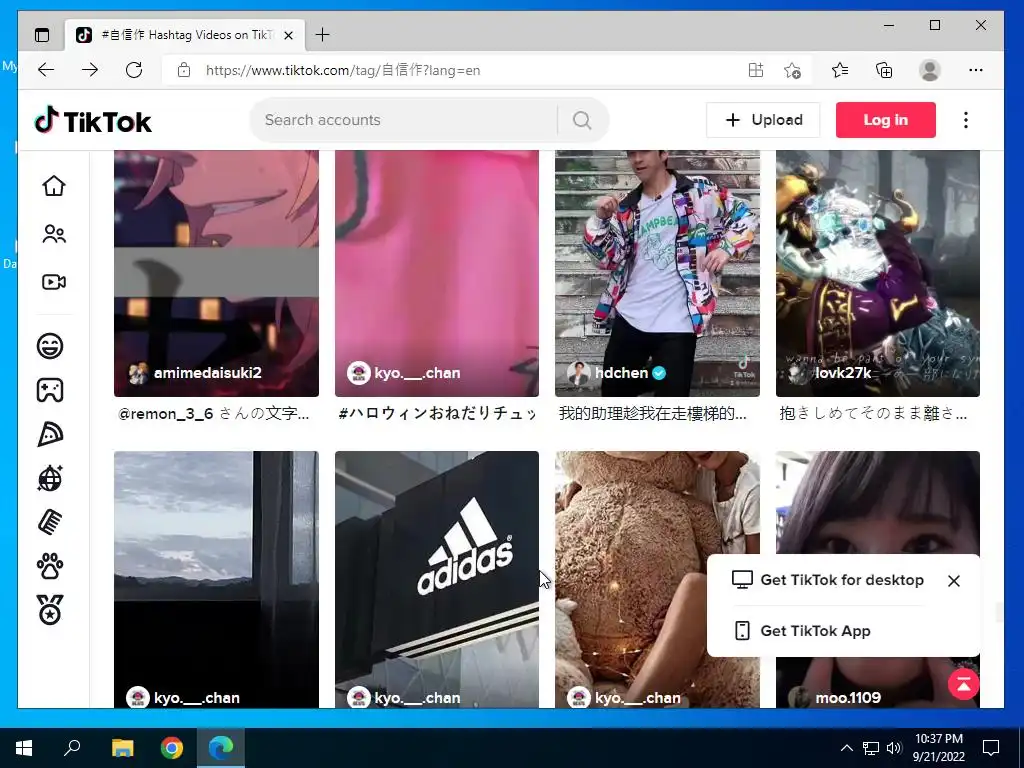Open the Home feed icon in sidebar

pos(54,185)
